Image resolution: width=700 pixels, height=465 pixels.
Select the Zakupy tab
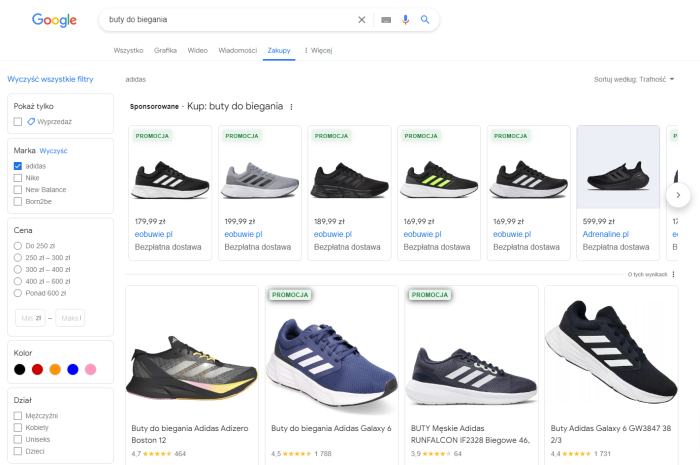pyautogui.click(x=279, y=50)
